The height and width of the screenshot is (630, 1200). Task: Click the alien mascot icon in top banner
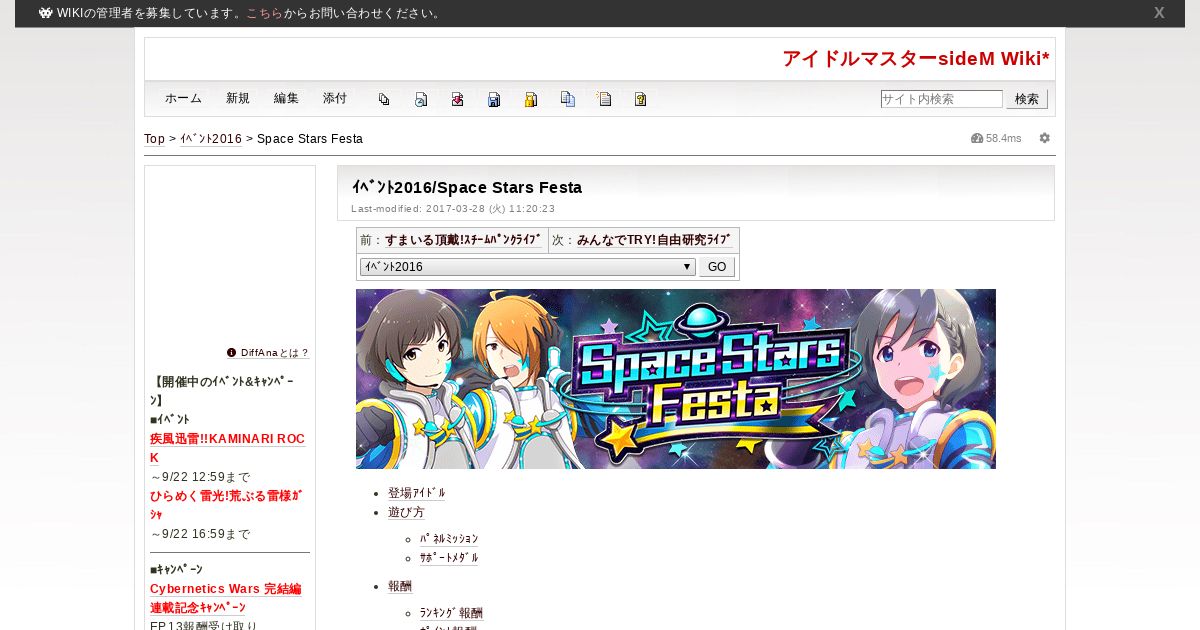[x=46, y=13]
